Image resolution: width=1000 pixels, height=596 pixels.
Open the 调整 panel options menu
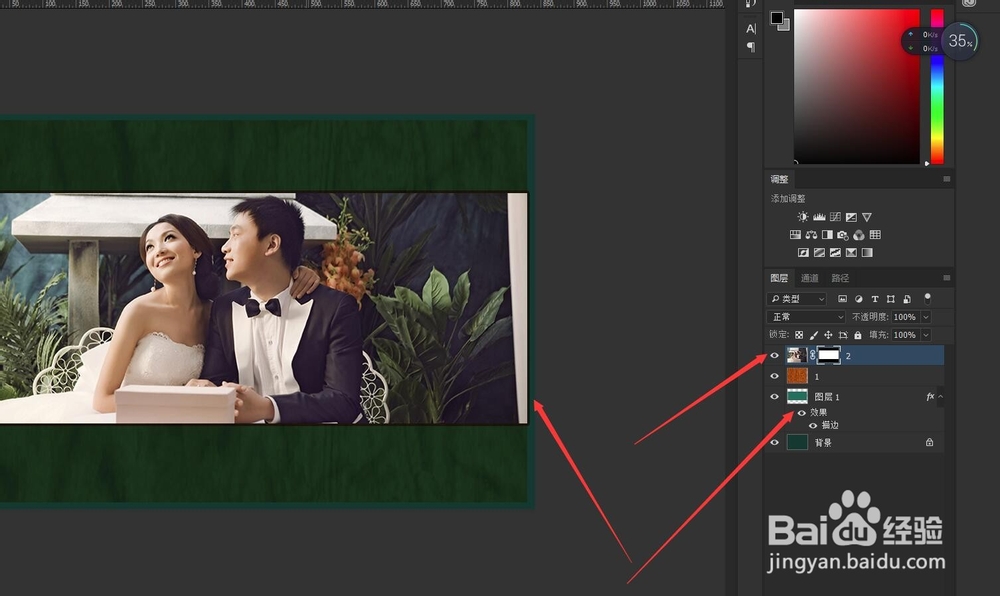click(x=946, y=179)
